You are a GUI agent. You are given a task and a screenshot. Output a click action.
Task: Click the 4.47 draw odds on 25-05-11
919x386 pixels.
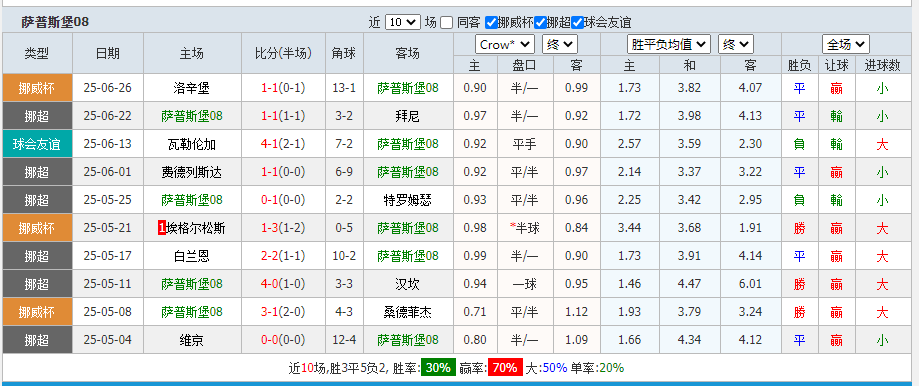(x=689, y=284)
